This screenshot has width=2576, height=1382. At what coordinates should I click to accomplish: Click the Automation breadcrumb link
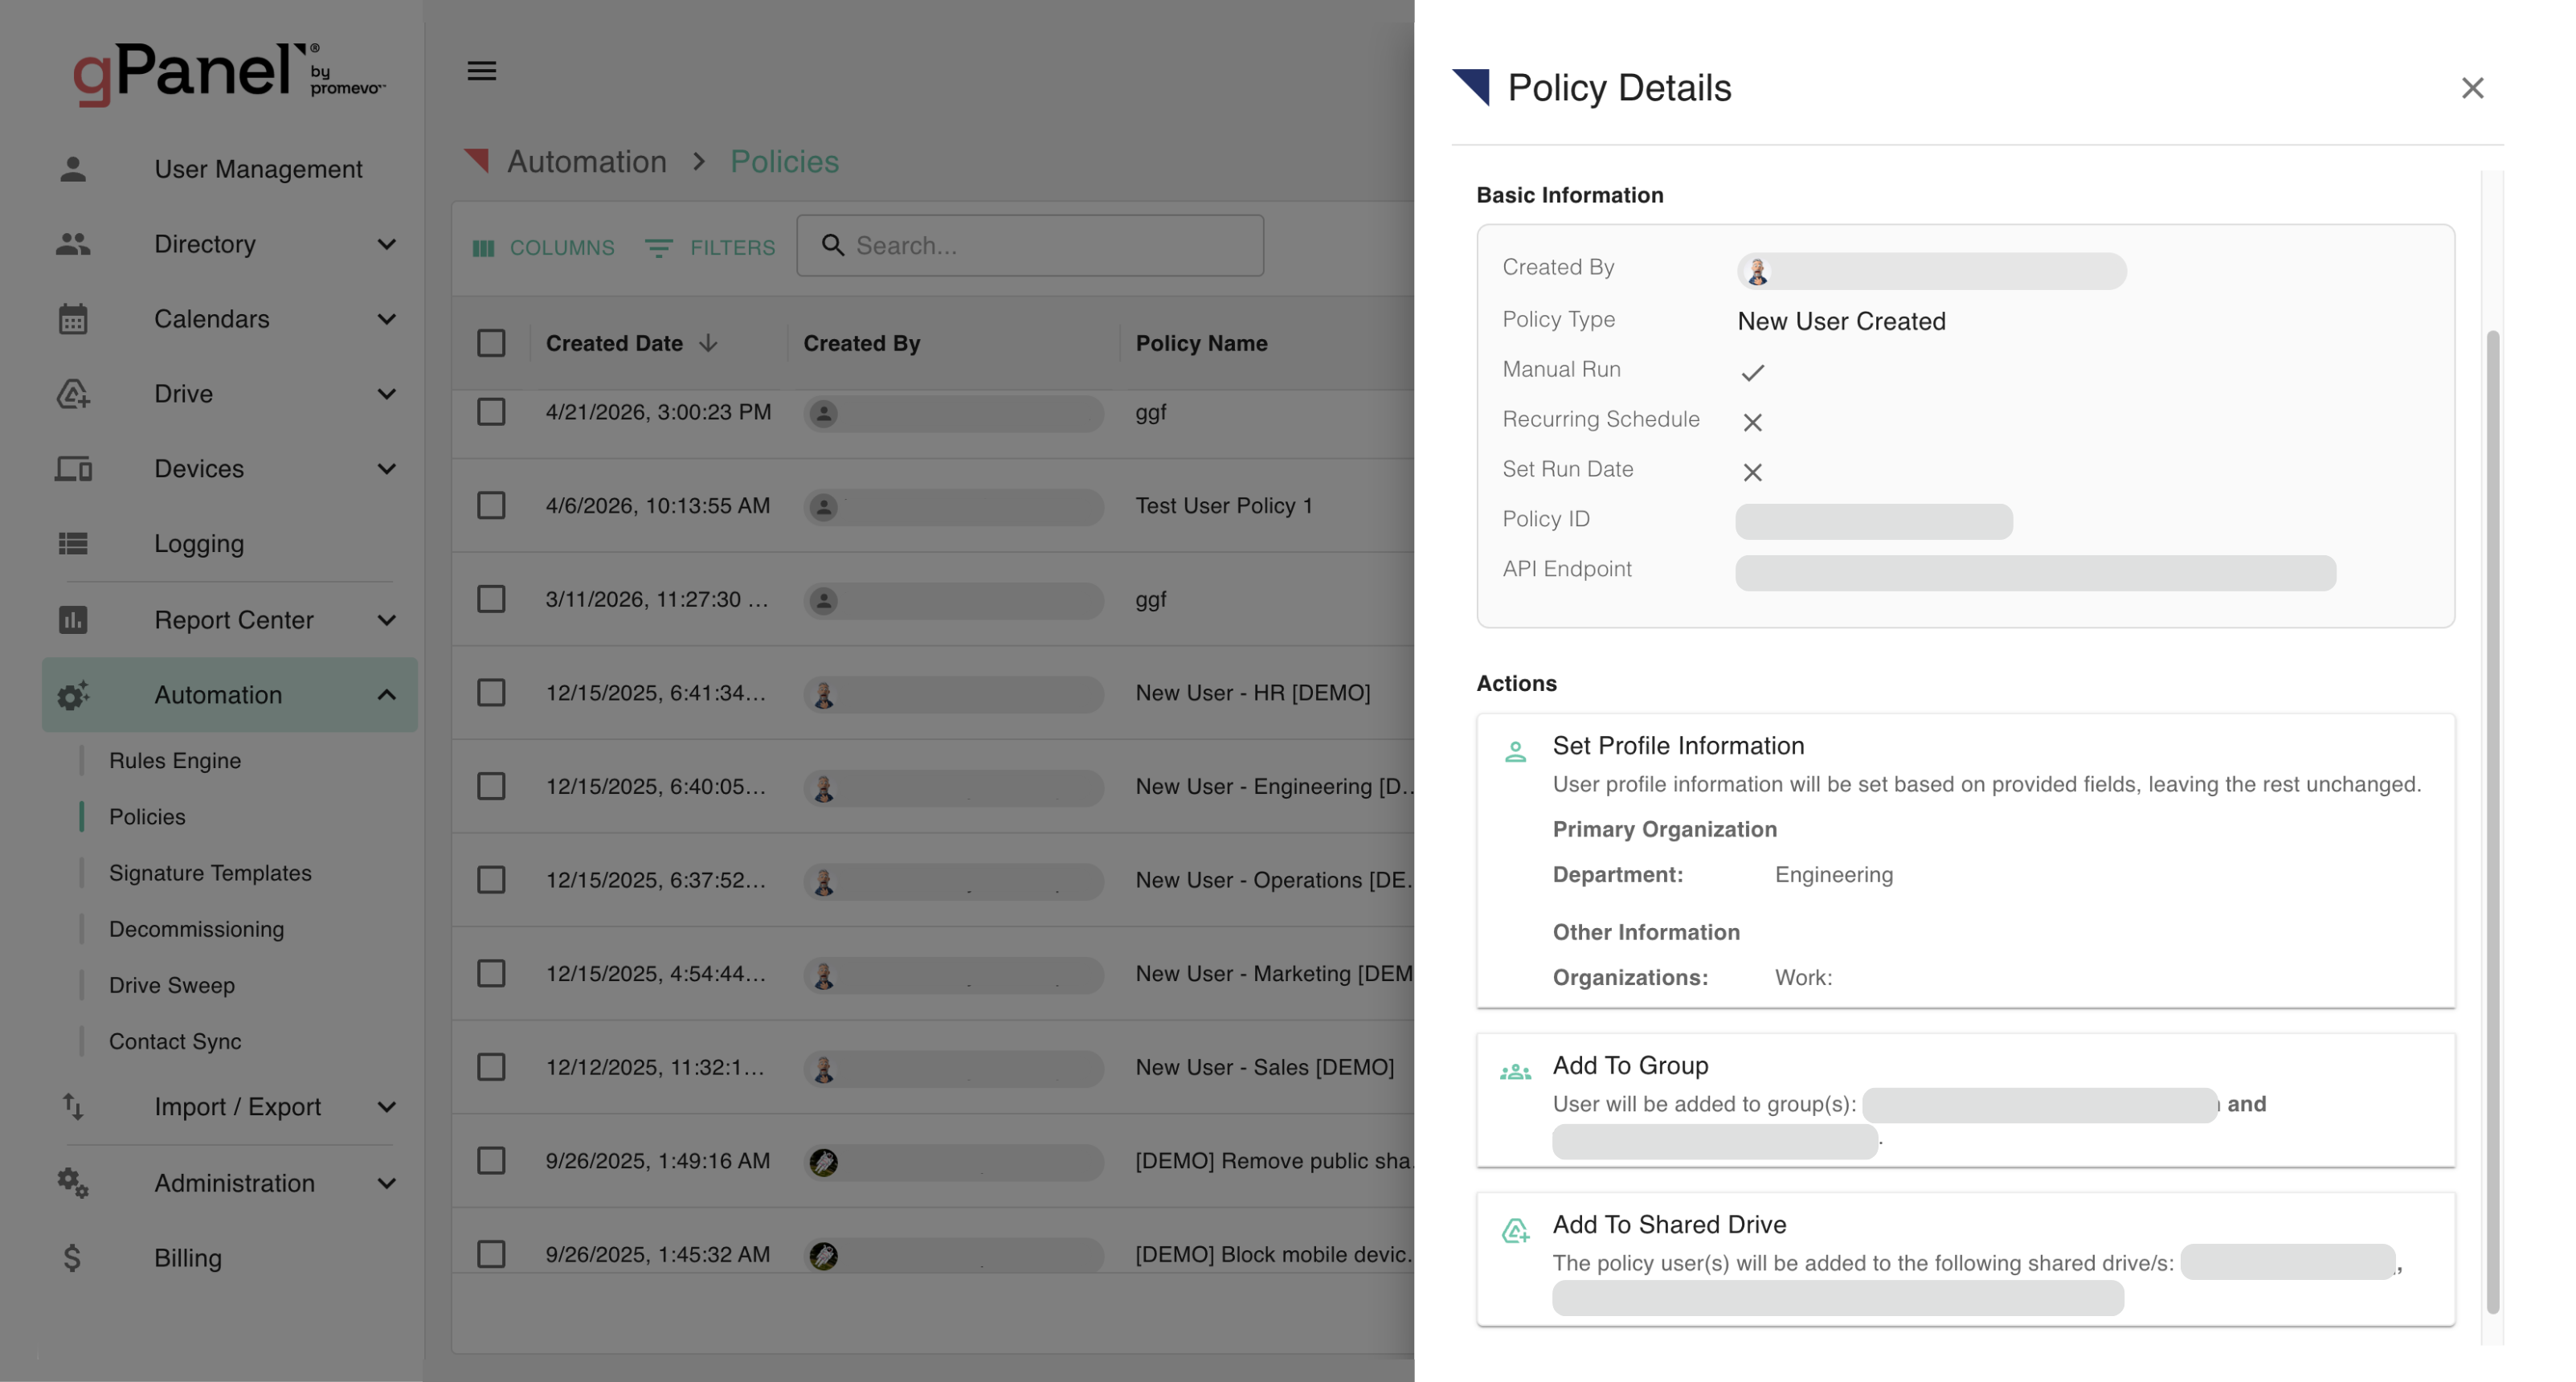click(x=586, y=162)
